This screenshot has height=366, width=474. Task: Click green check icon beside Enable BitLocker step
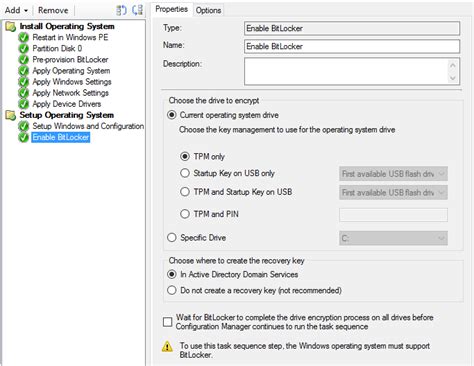[x=24, y=137]
